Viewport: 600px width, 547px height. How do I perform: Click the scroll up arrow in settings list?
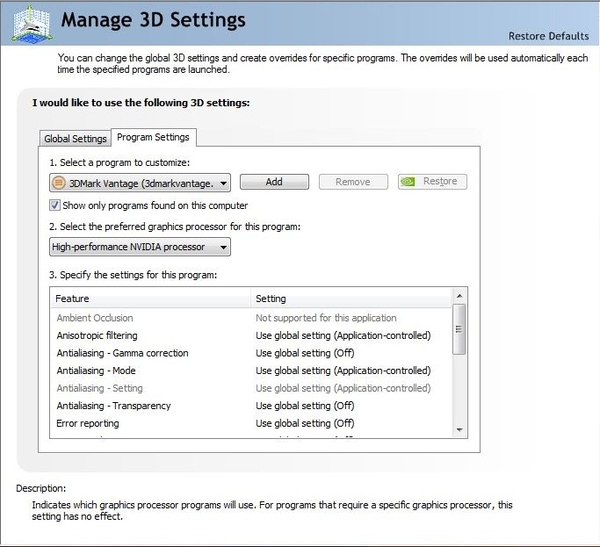click(459, 297)
